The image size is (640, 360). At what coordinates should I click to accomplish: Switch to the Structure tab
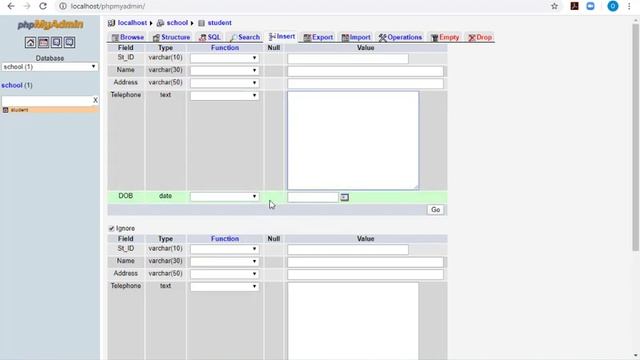pyautogui.click(x=171, y=37)
